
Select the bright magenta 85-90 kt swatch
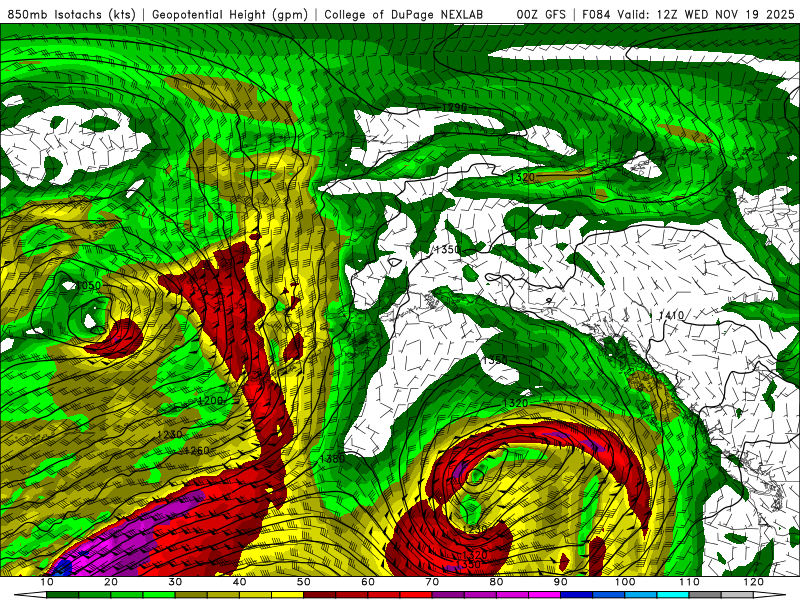544,595
